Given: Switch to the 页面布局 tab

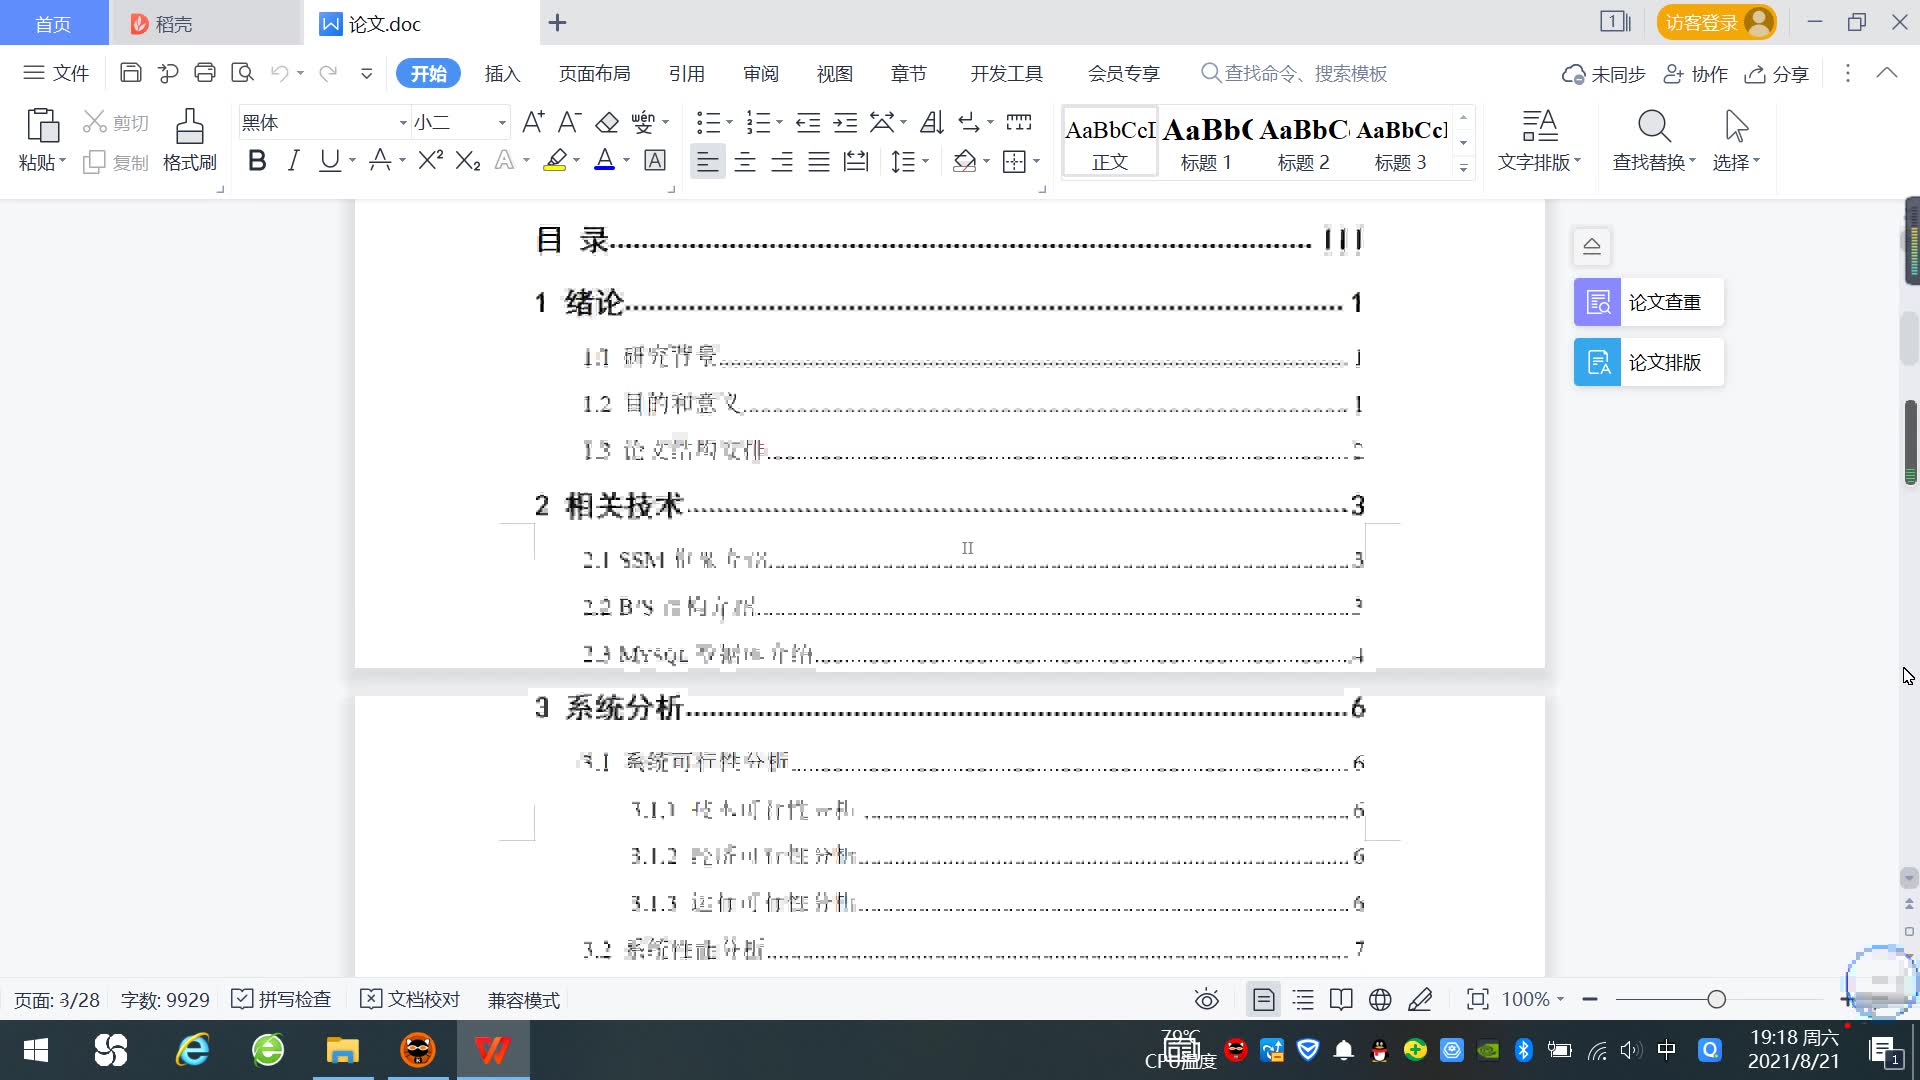Looking at the screenshot, I should click(594, 74).
